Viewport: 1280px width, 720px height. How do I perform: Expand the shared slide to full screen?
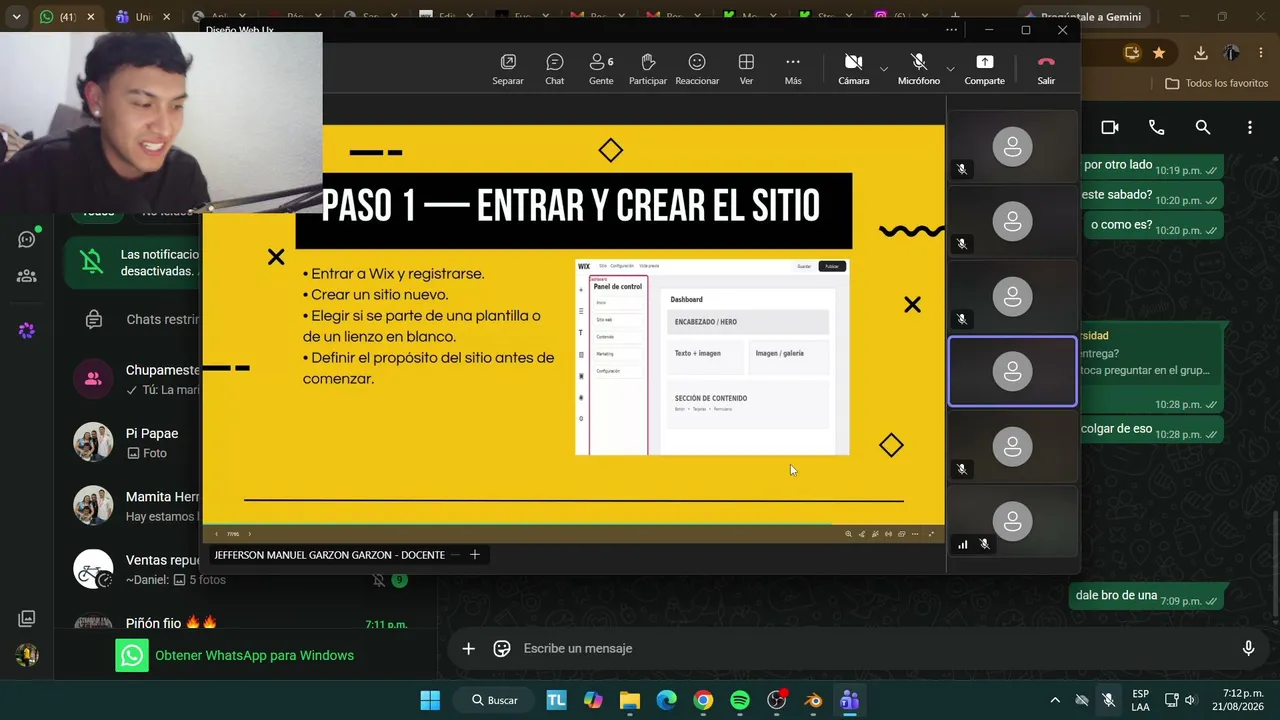click(932, 534)
